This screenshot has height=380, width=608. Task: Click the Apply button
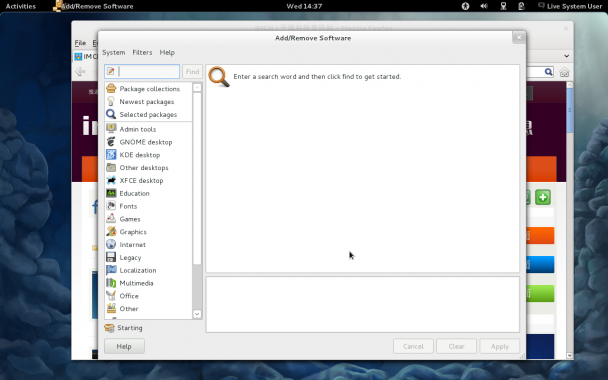[x=500, y=346]
